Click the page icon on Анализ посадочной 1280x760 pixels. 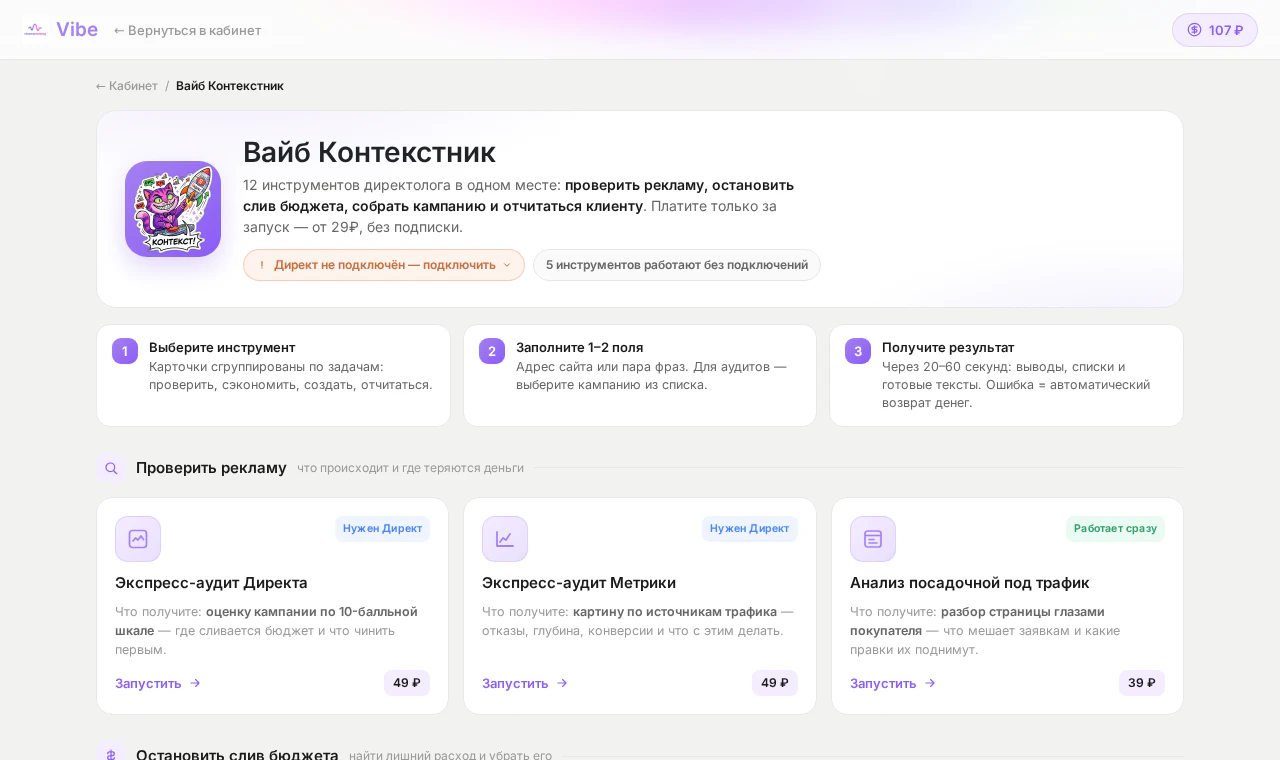873,539
